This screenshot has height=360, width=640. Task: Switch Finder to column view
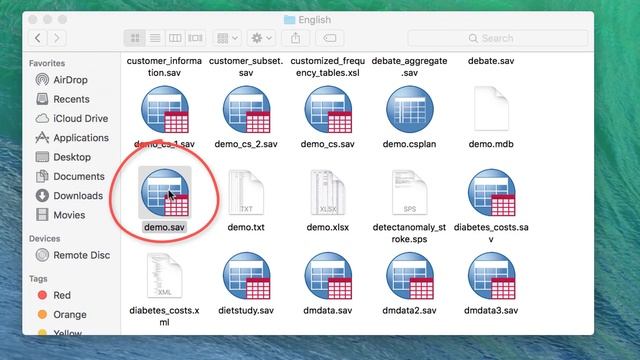point(175,38)
